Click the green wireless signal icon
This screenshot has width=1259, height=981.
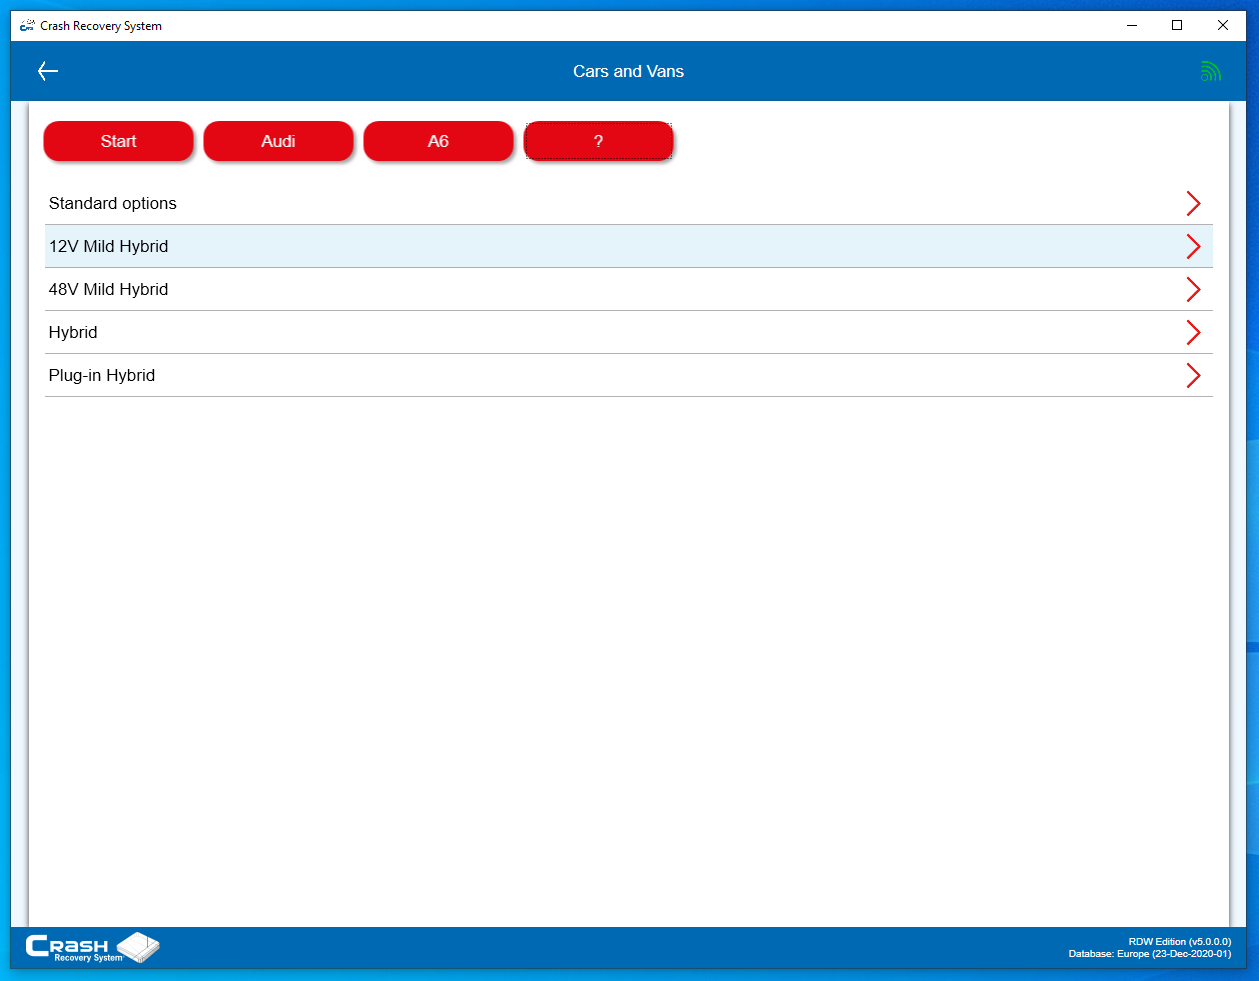pyautogui.click(x=1210, y=71)
